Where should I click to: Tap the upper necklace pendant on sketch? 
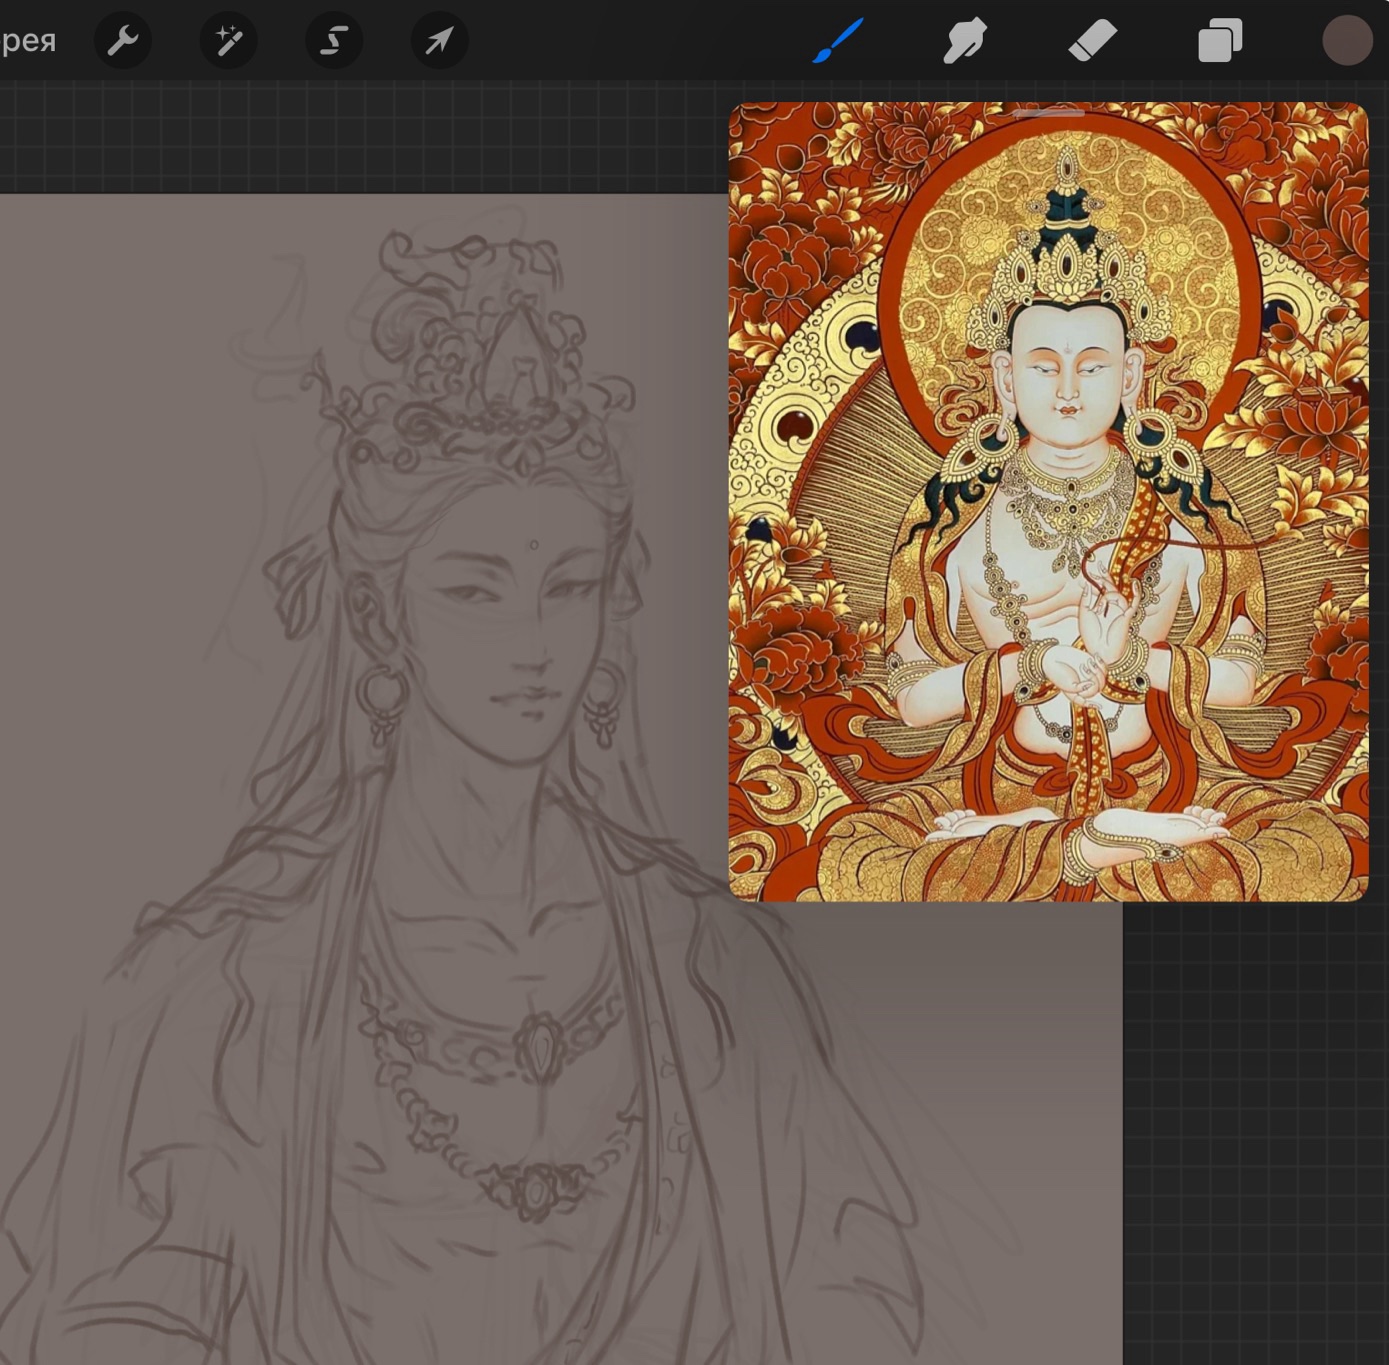coord(541,1048)
